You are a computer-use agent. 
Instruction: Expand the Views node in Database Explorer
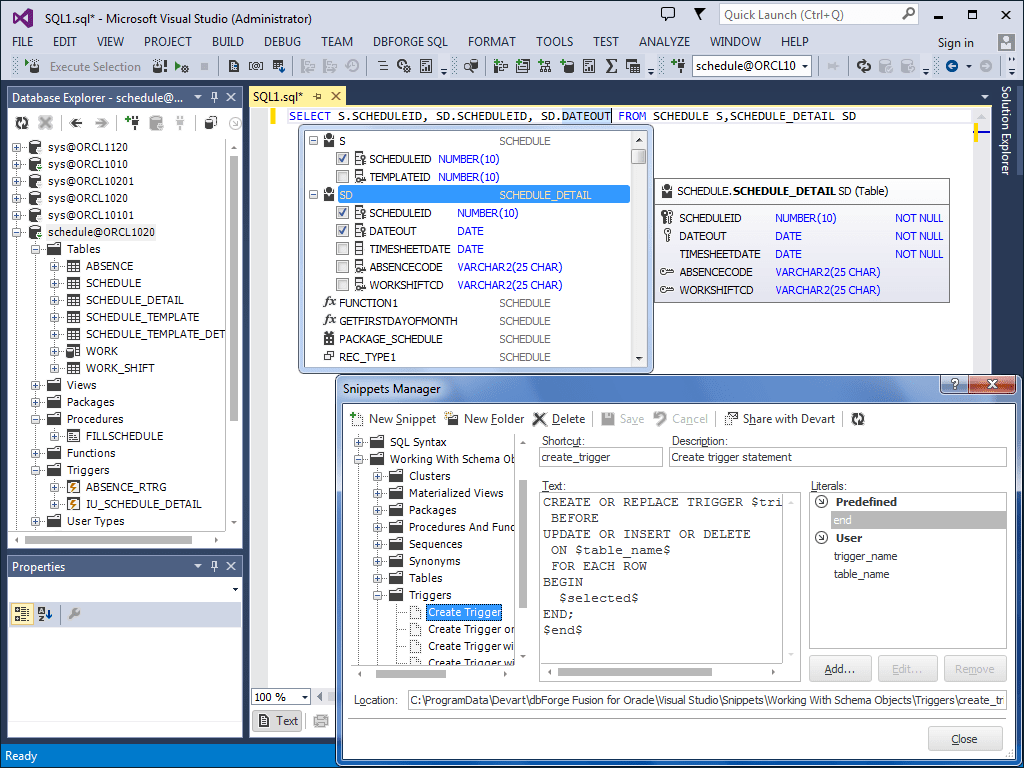click(33, 384)
